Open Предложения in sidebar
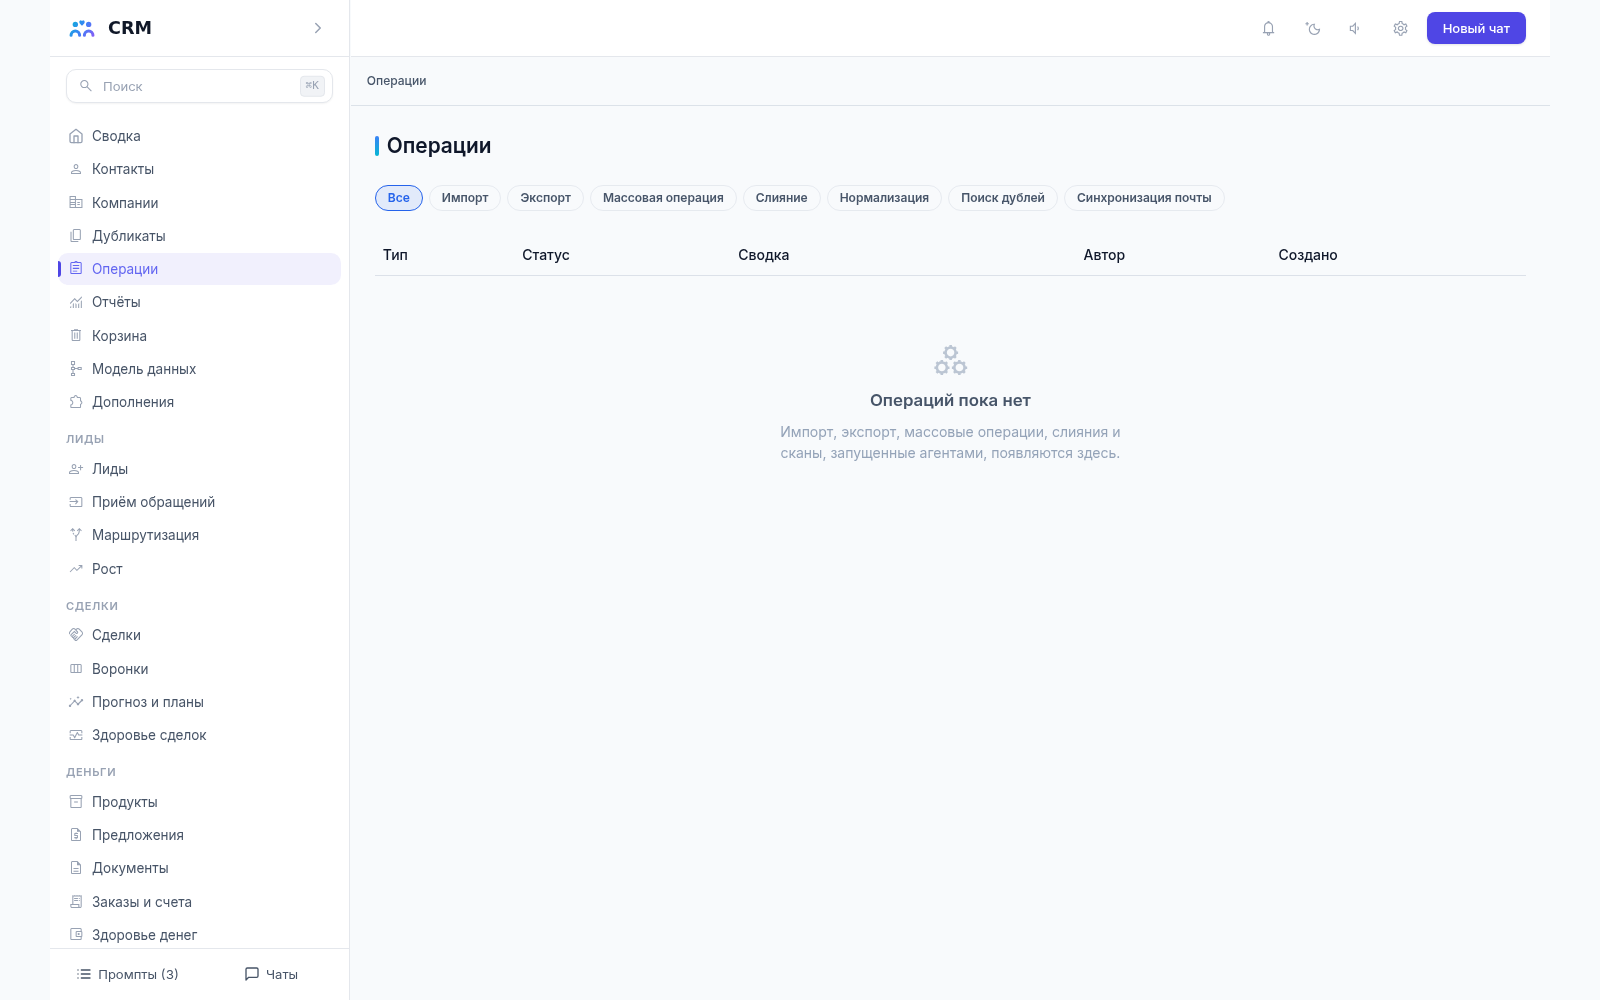The height and width of the screenshot is (1000, 1600). click(199, 835)
